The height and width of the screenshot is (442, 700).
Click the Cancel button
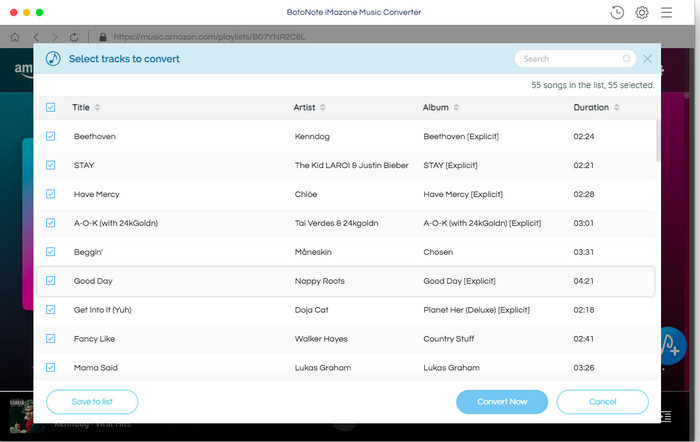coord(602,402)
